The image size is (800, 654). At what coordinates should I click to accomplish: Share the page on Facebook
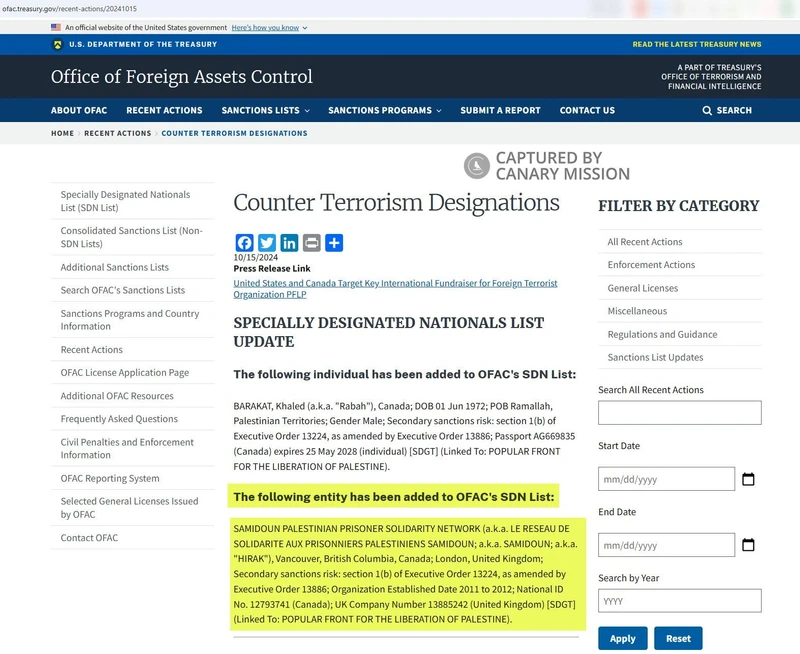243,242
